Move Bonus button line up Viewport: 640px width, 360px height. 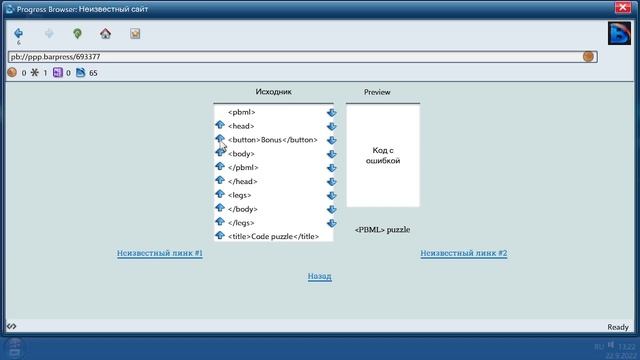[x=220, y=139]
